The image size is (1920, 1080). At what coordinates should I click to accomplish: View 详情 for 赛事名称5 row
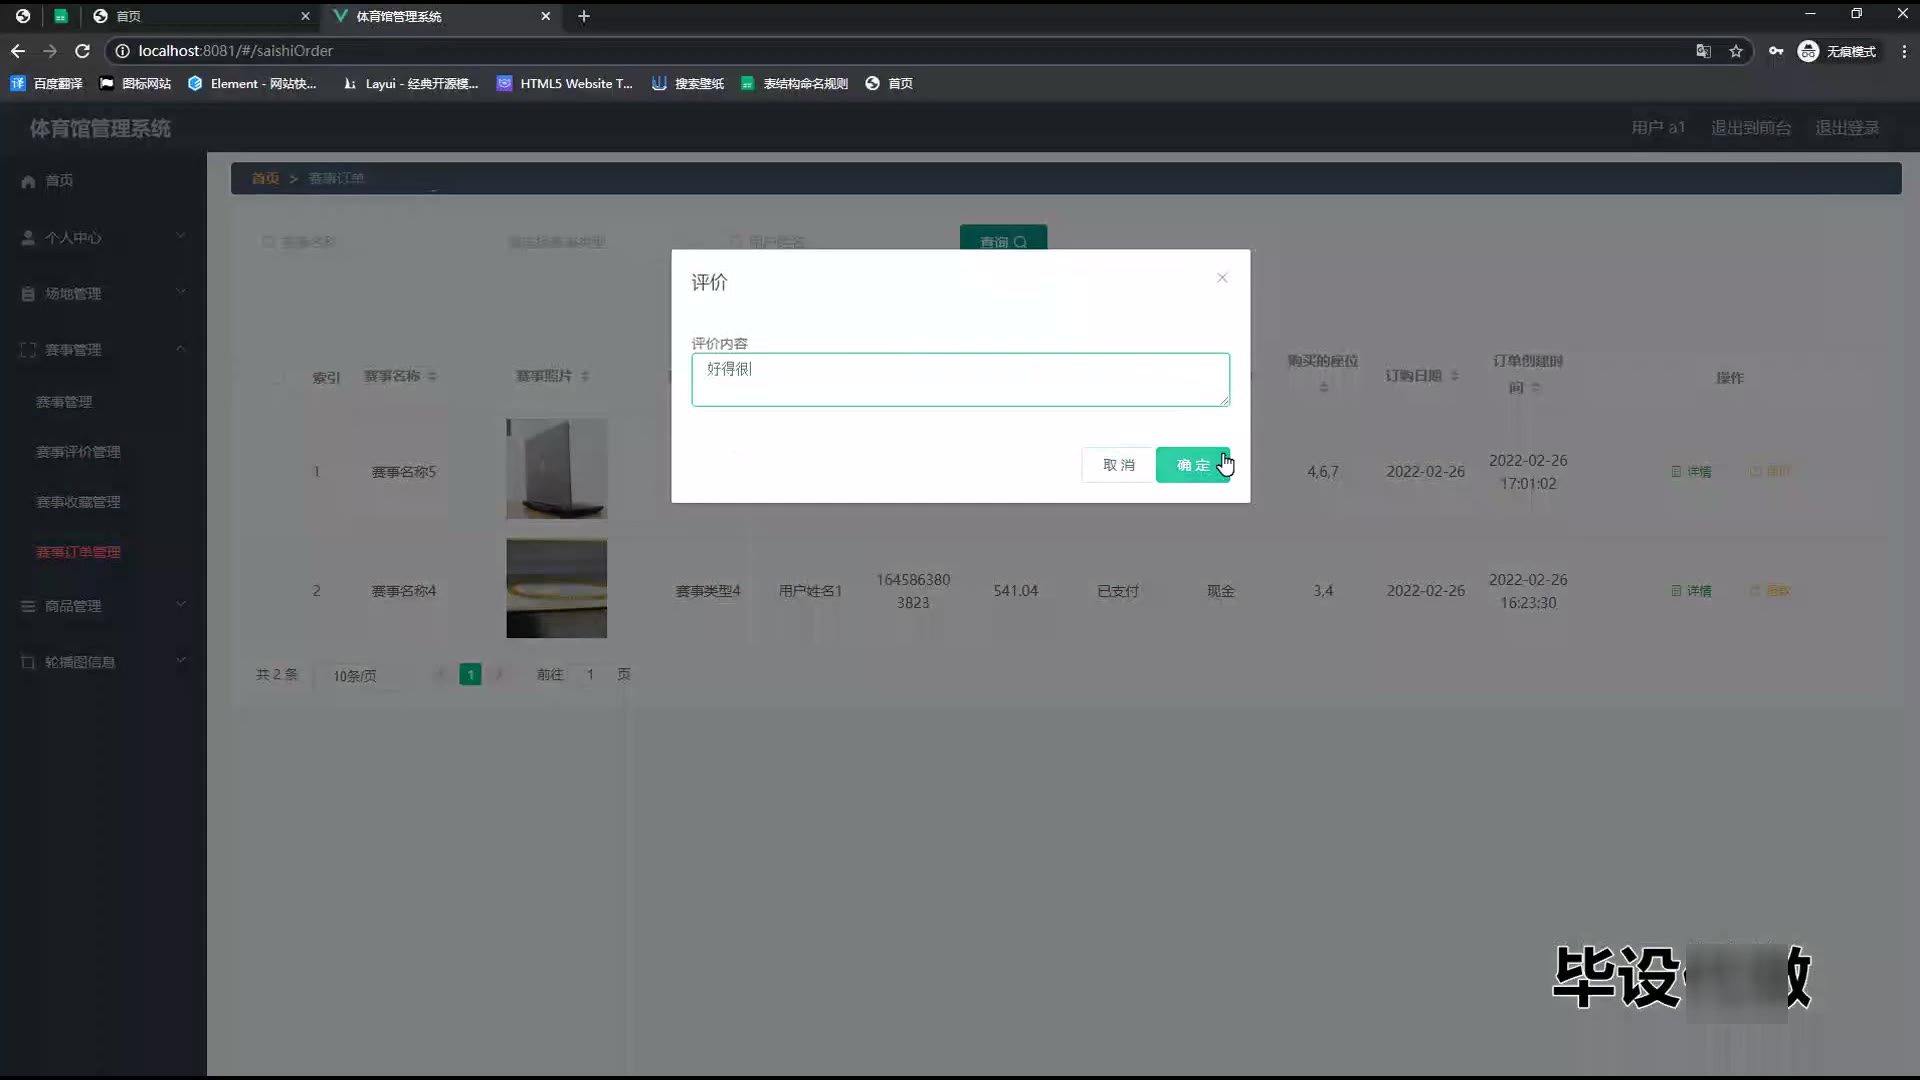point(1691,472)
